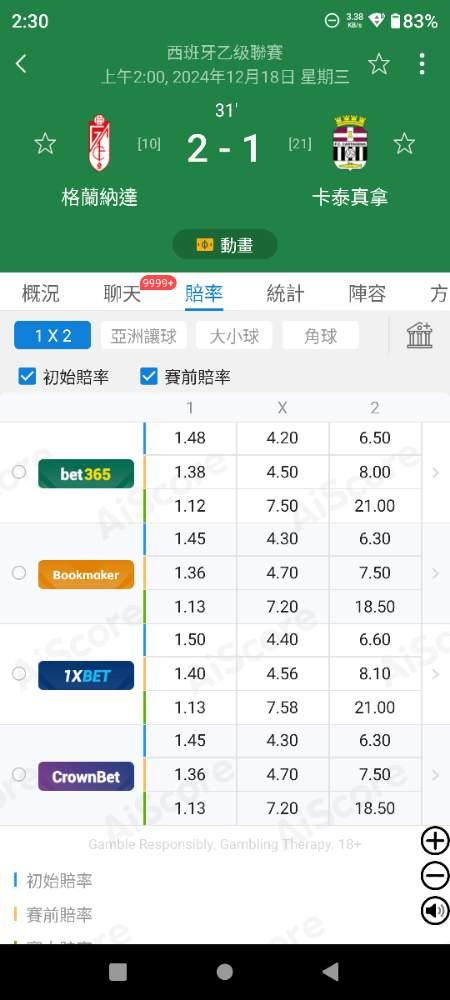Open the 動畫 animation button

pyautogui.click(x=224, y=245)
